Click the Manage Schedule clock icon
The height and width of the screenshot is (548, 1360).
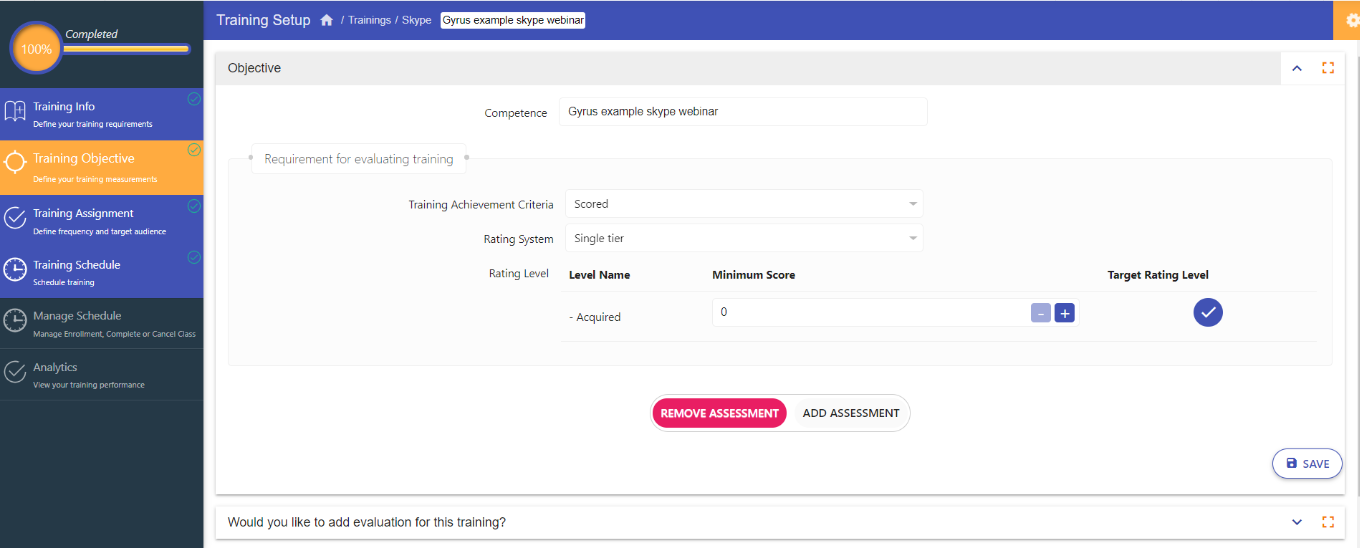[x=15, y=321]
